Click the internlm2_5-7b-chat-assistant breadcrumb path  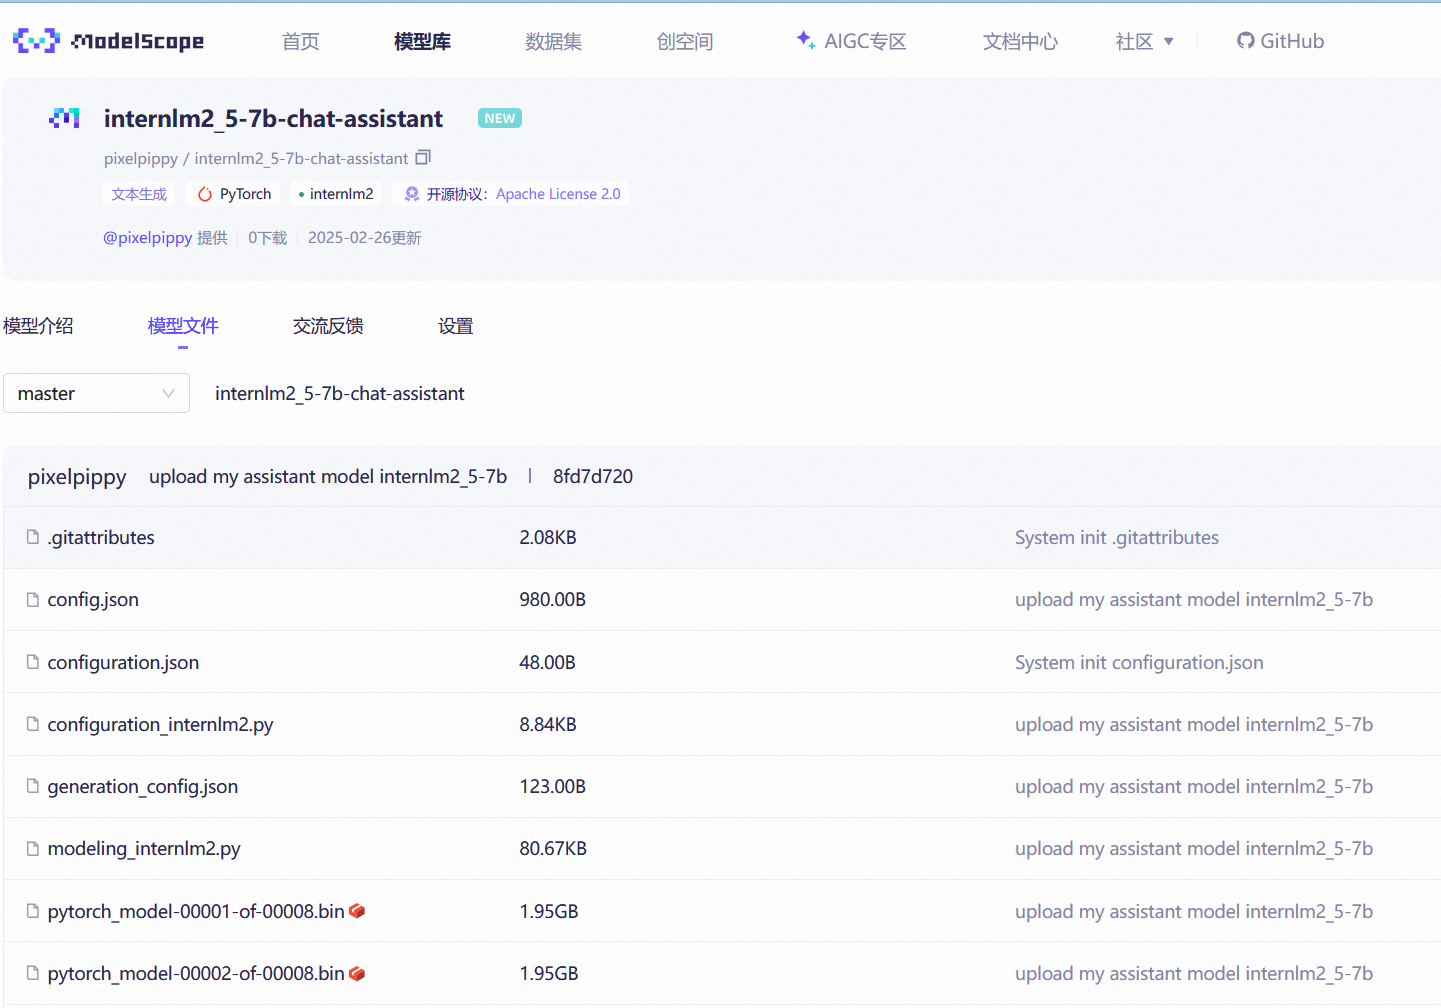point(339,394)
